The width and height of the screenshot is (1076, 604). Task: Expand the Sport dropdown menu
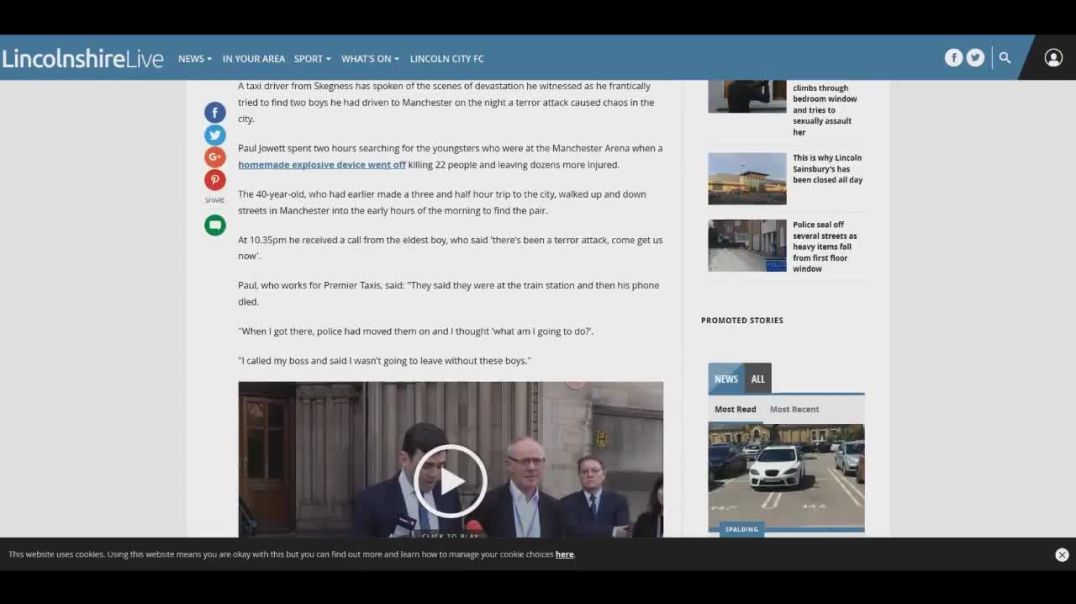312,59
